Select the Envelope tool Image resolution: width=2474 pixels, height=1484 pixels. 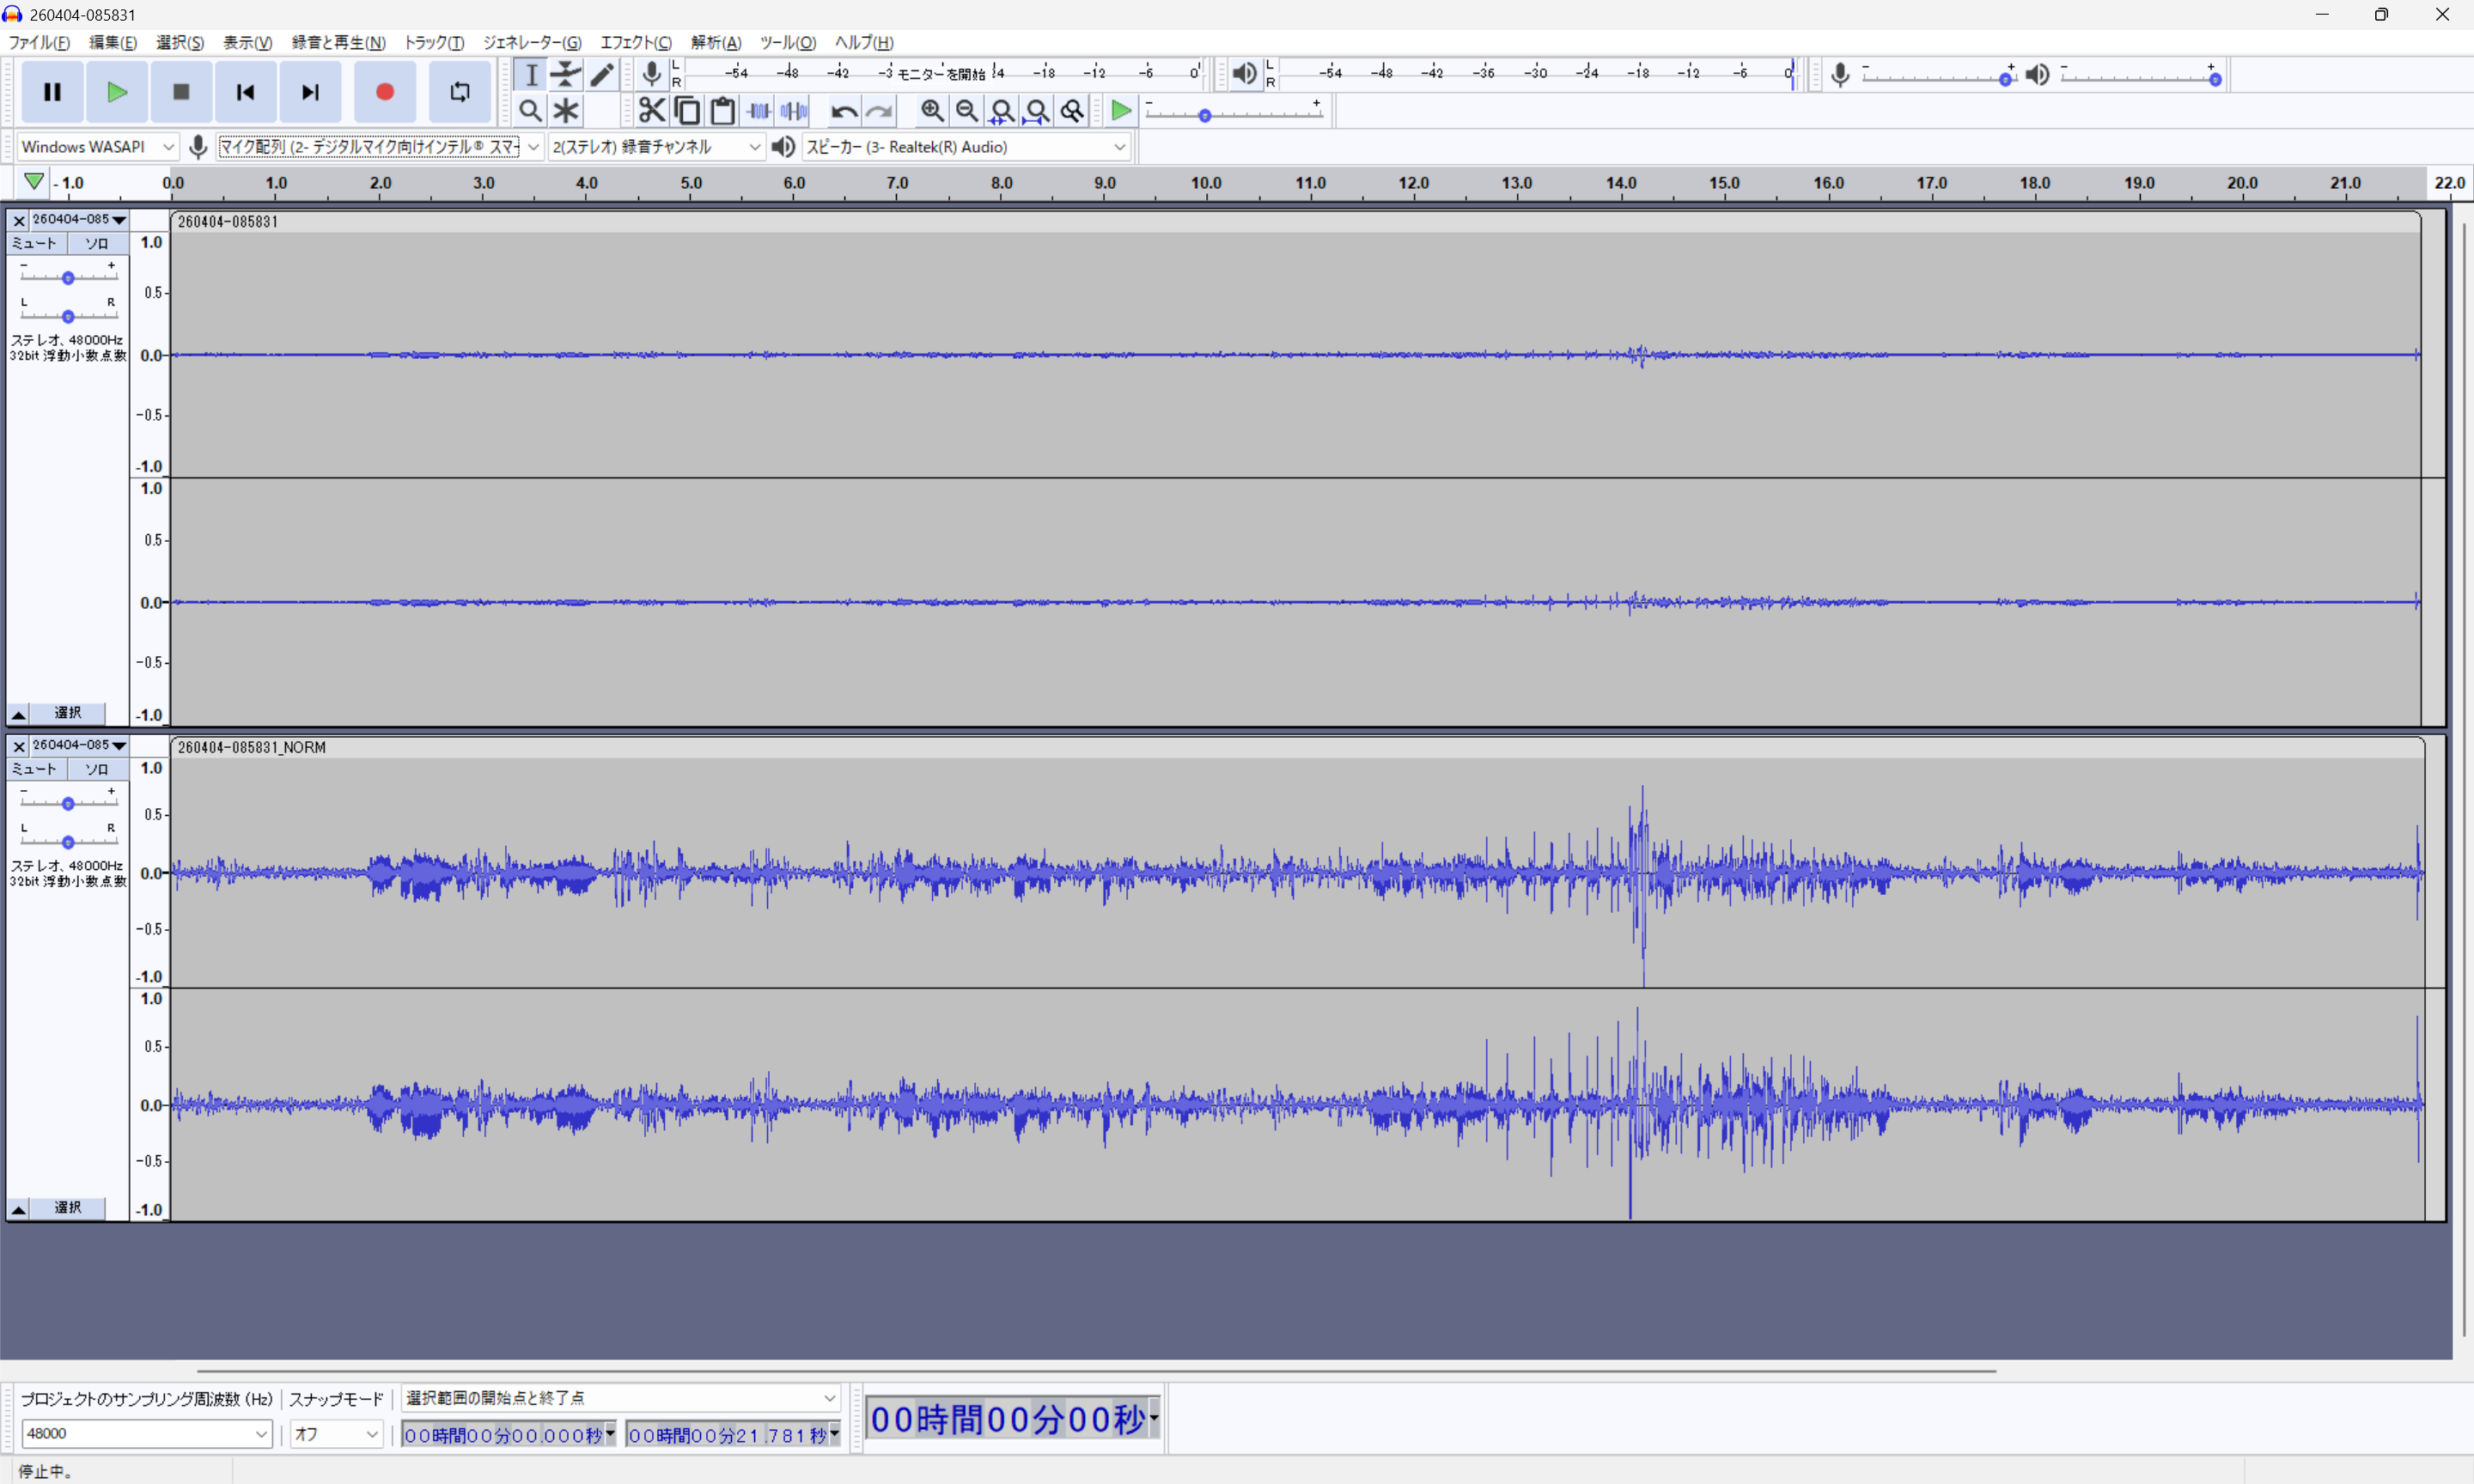tap(566, 74)
